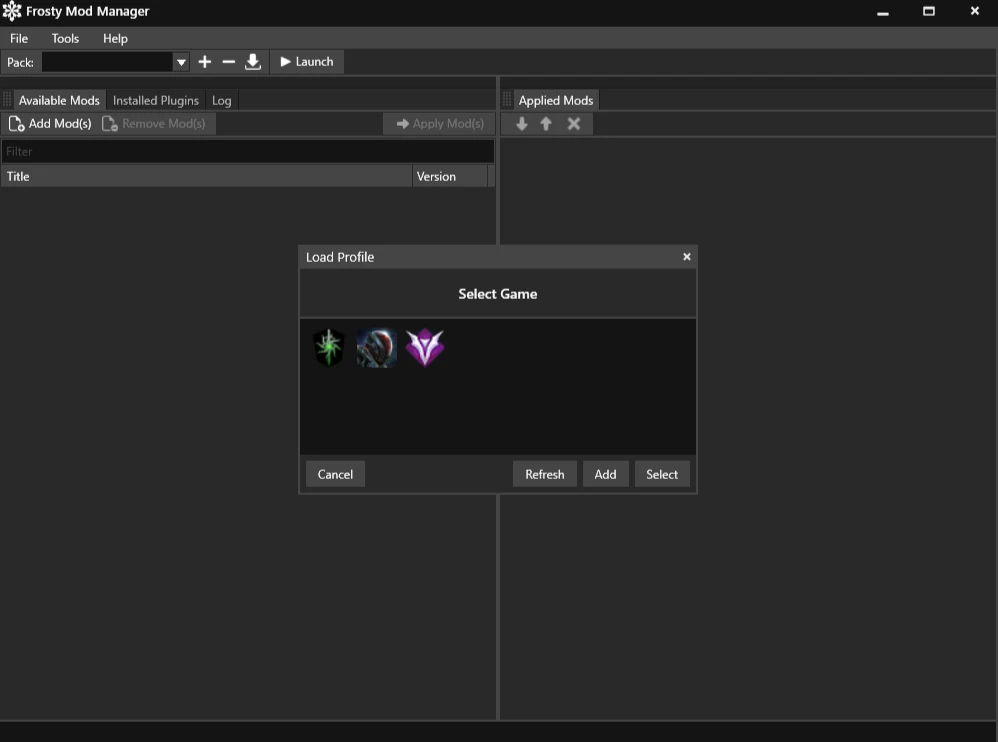Screen dimensions: 998x742
Task: Select the purple emblem game profile icon
Action: [425, 347]
